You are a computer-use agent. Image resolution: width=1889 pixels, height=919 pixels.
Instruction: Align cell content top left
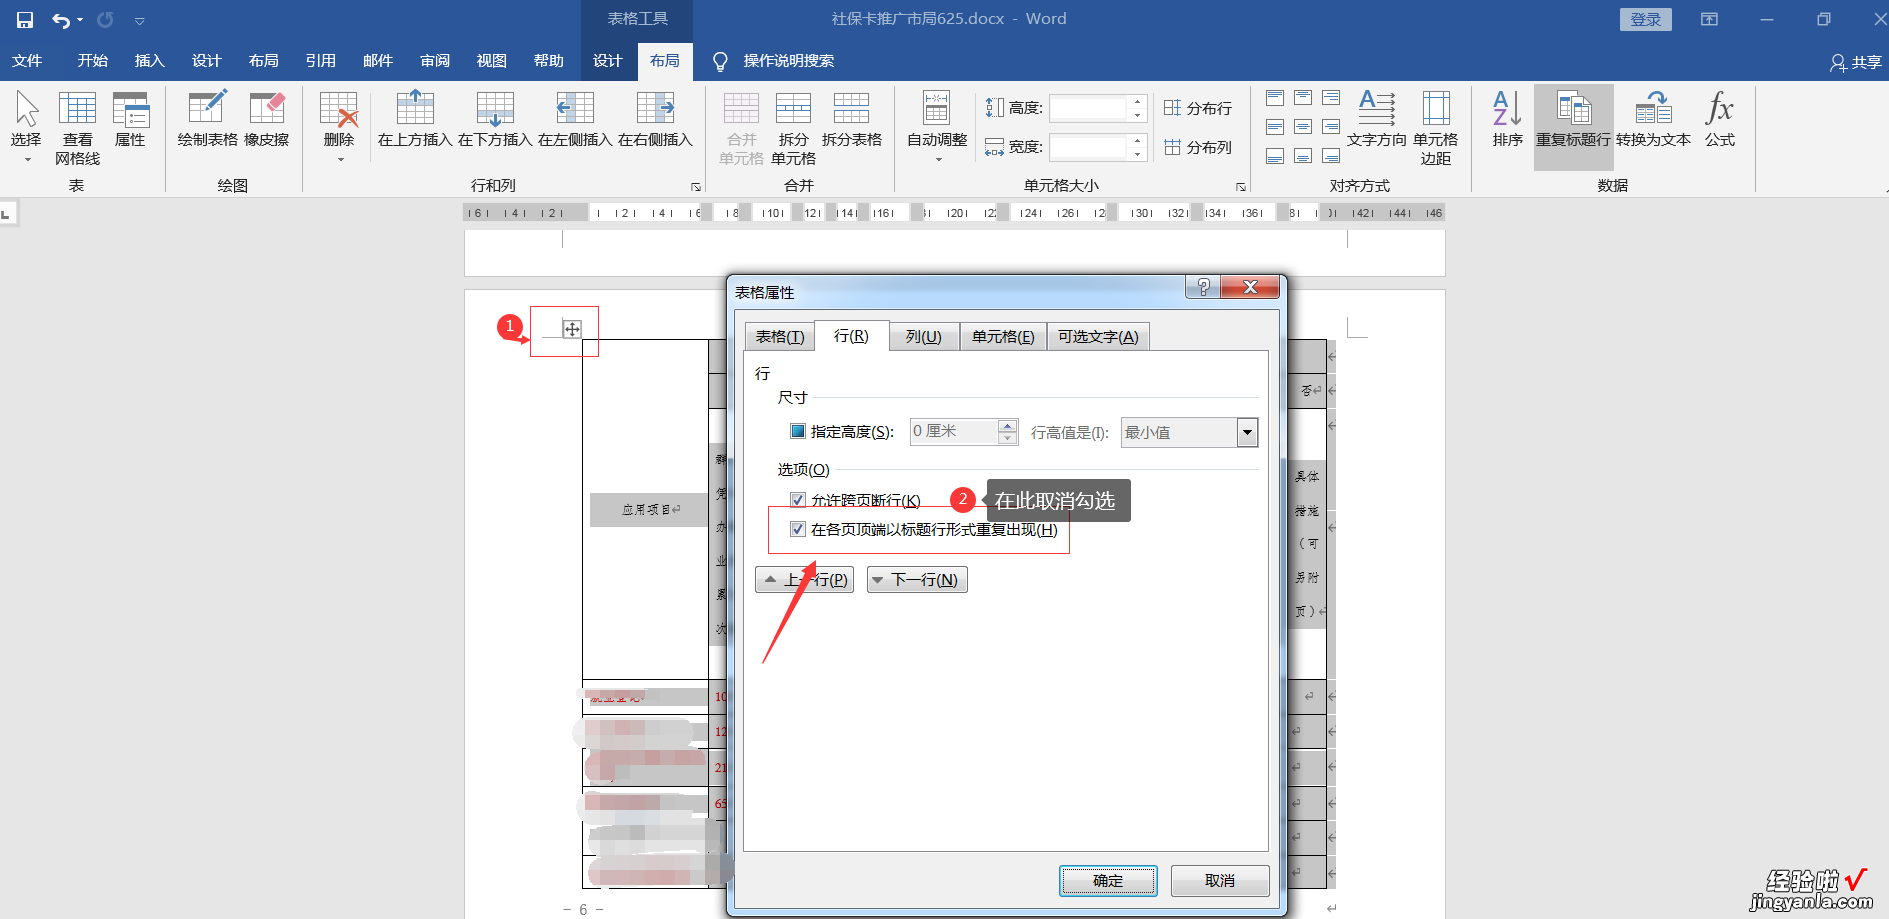pyautogui.click(x=1275, y=98)
